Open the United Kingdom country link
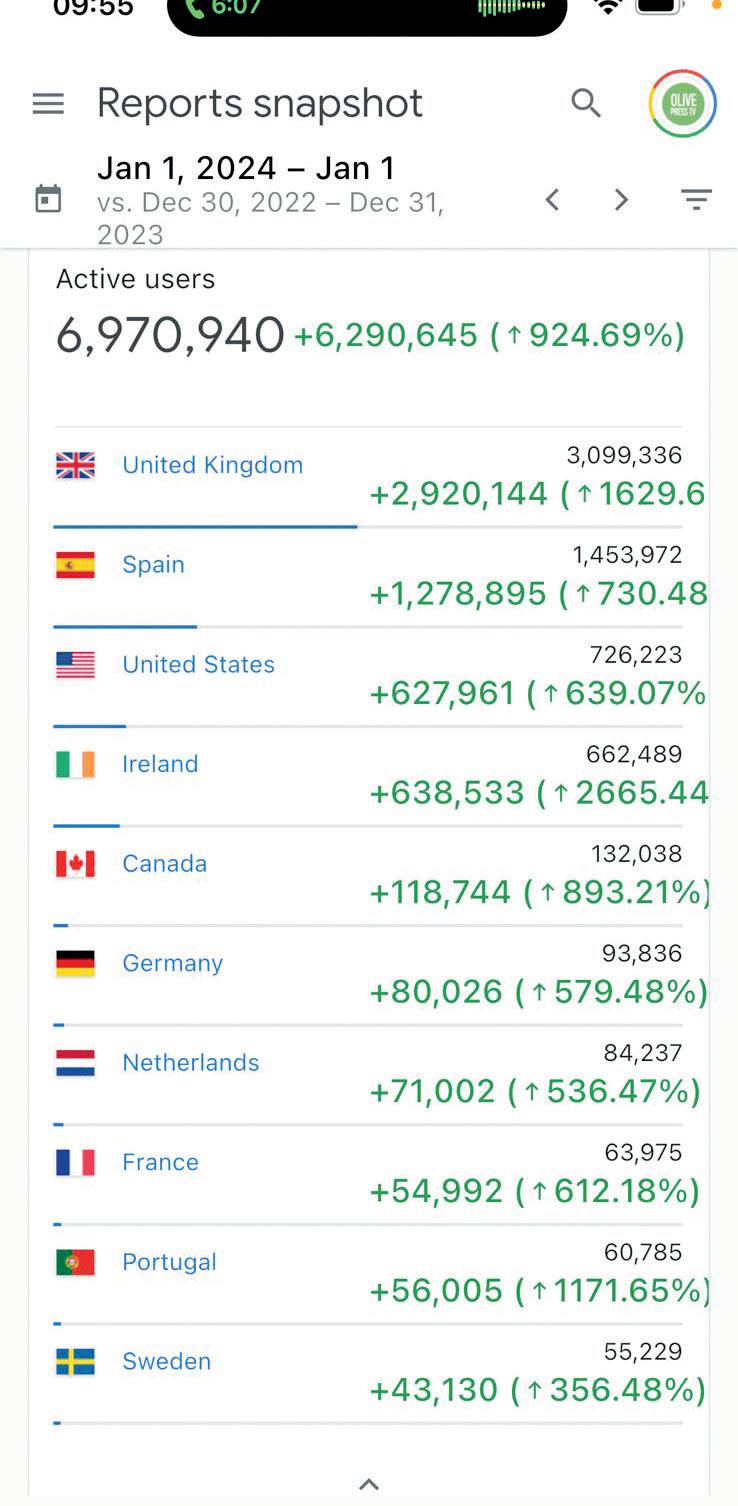The width and height of the screenshot is (738, 1506). click(x=212, y=465)
